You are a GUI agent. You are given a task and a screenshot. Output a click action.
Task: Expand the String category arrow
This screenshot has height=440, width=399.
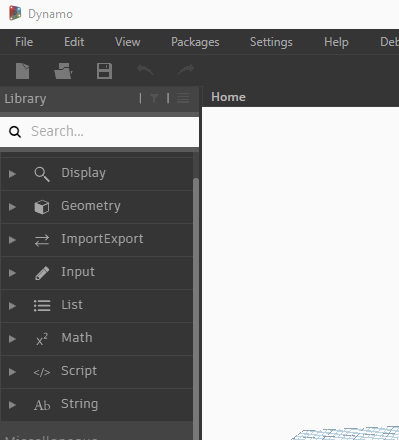12,405
